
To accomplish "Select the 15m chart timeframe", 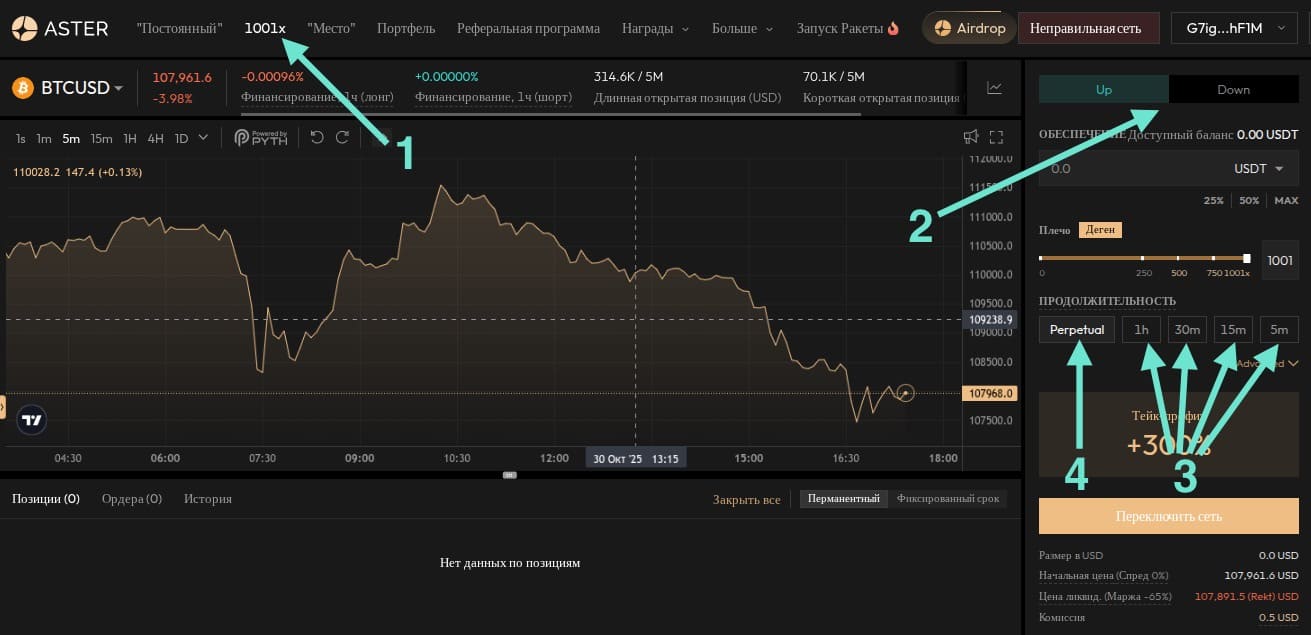I will click(101, 139).
